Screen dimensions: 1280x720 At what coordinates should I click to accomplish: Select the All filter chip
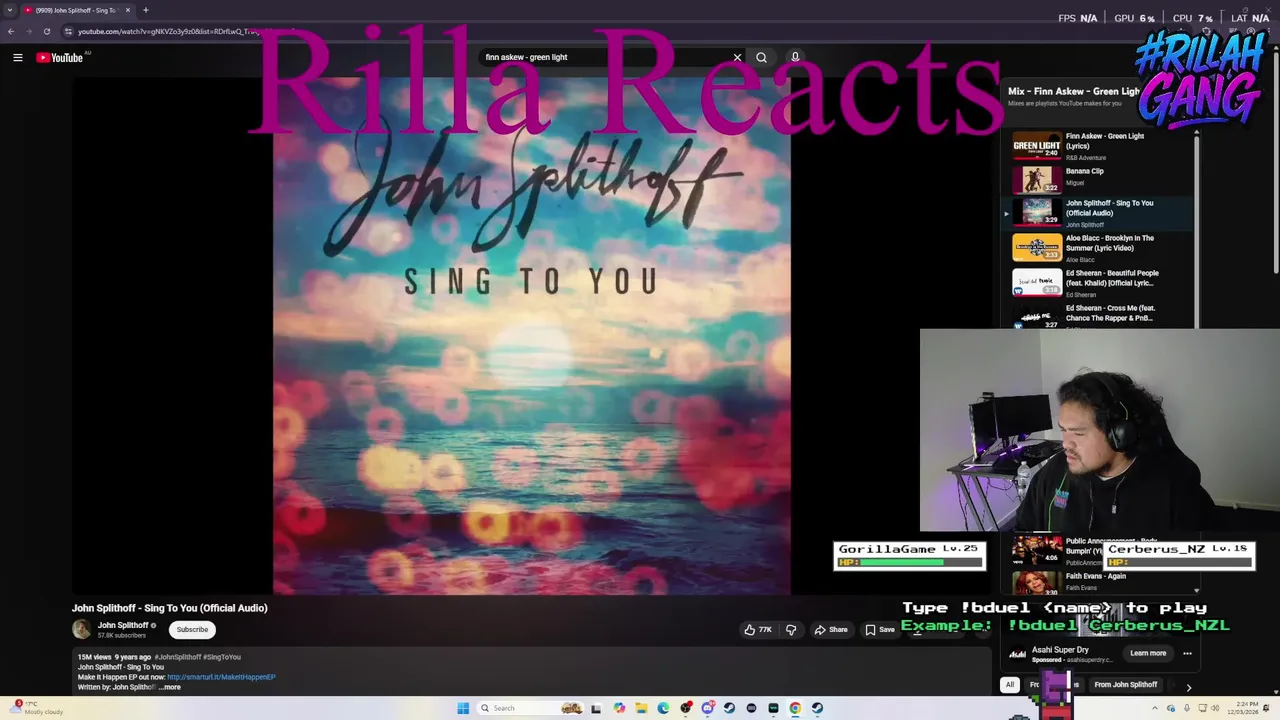pos(1010,685)
